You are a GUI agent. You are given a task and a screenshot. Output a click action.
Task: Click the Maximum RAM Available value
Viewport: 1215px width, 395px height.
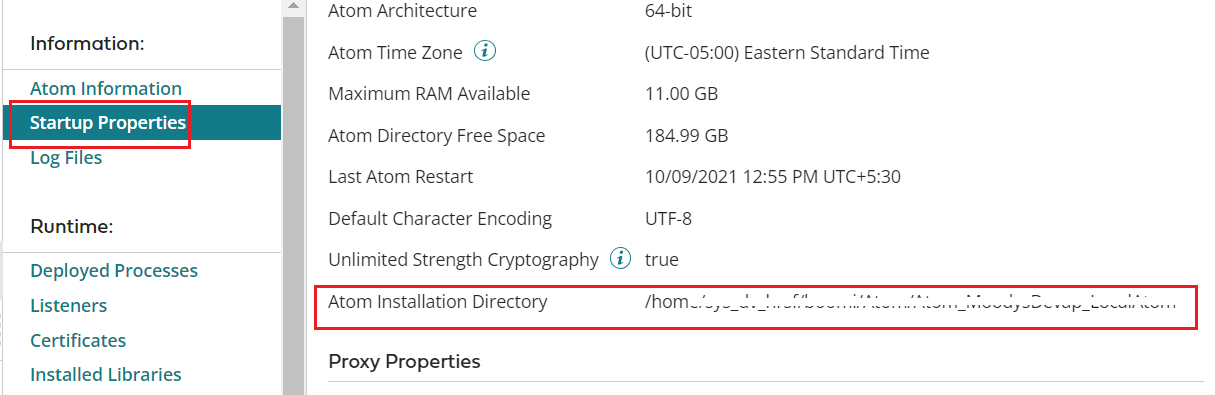[x=682, y=94]
